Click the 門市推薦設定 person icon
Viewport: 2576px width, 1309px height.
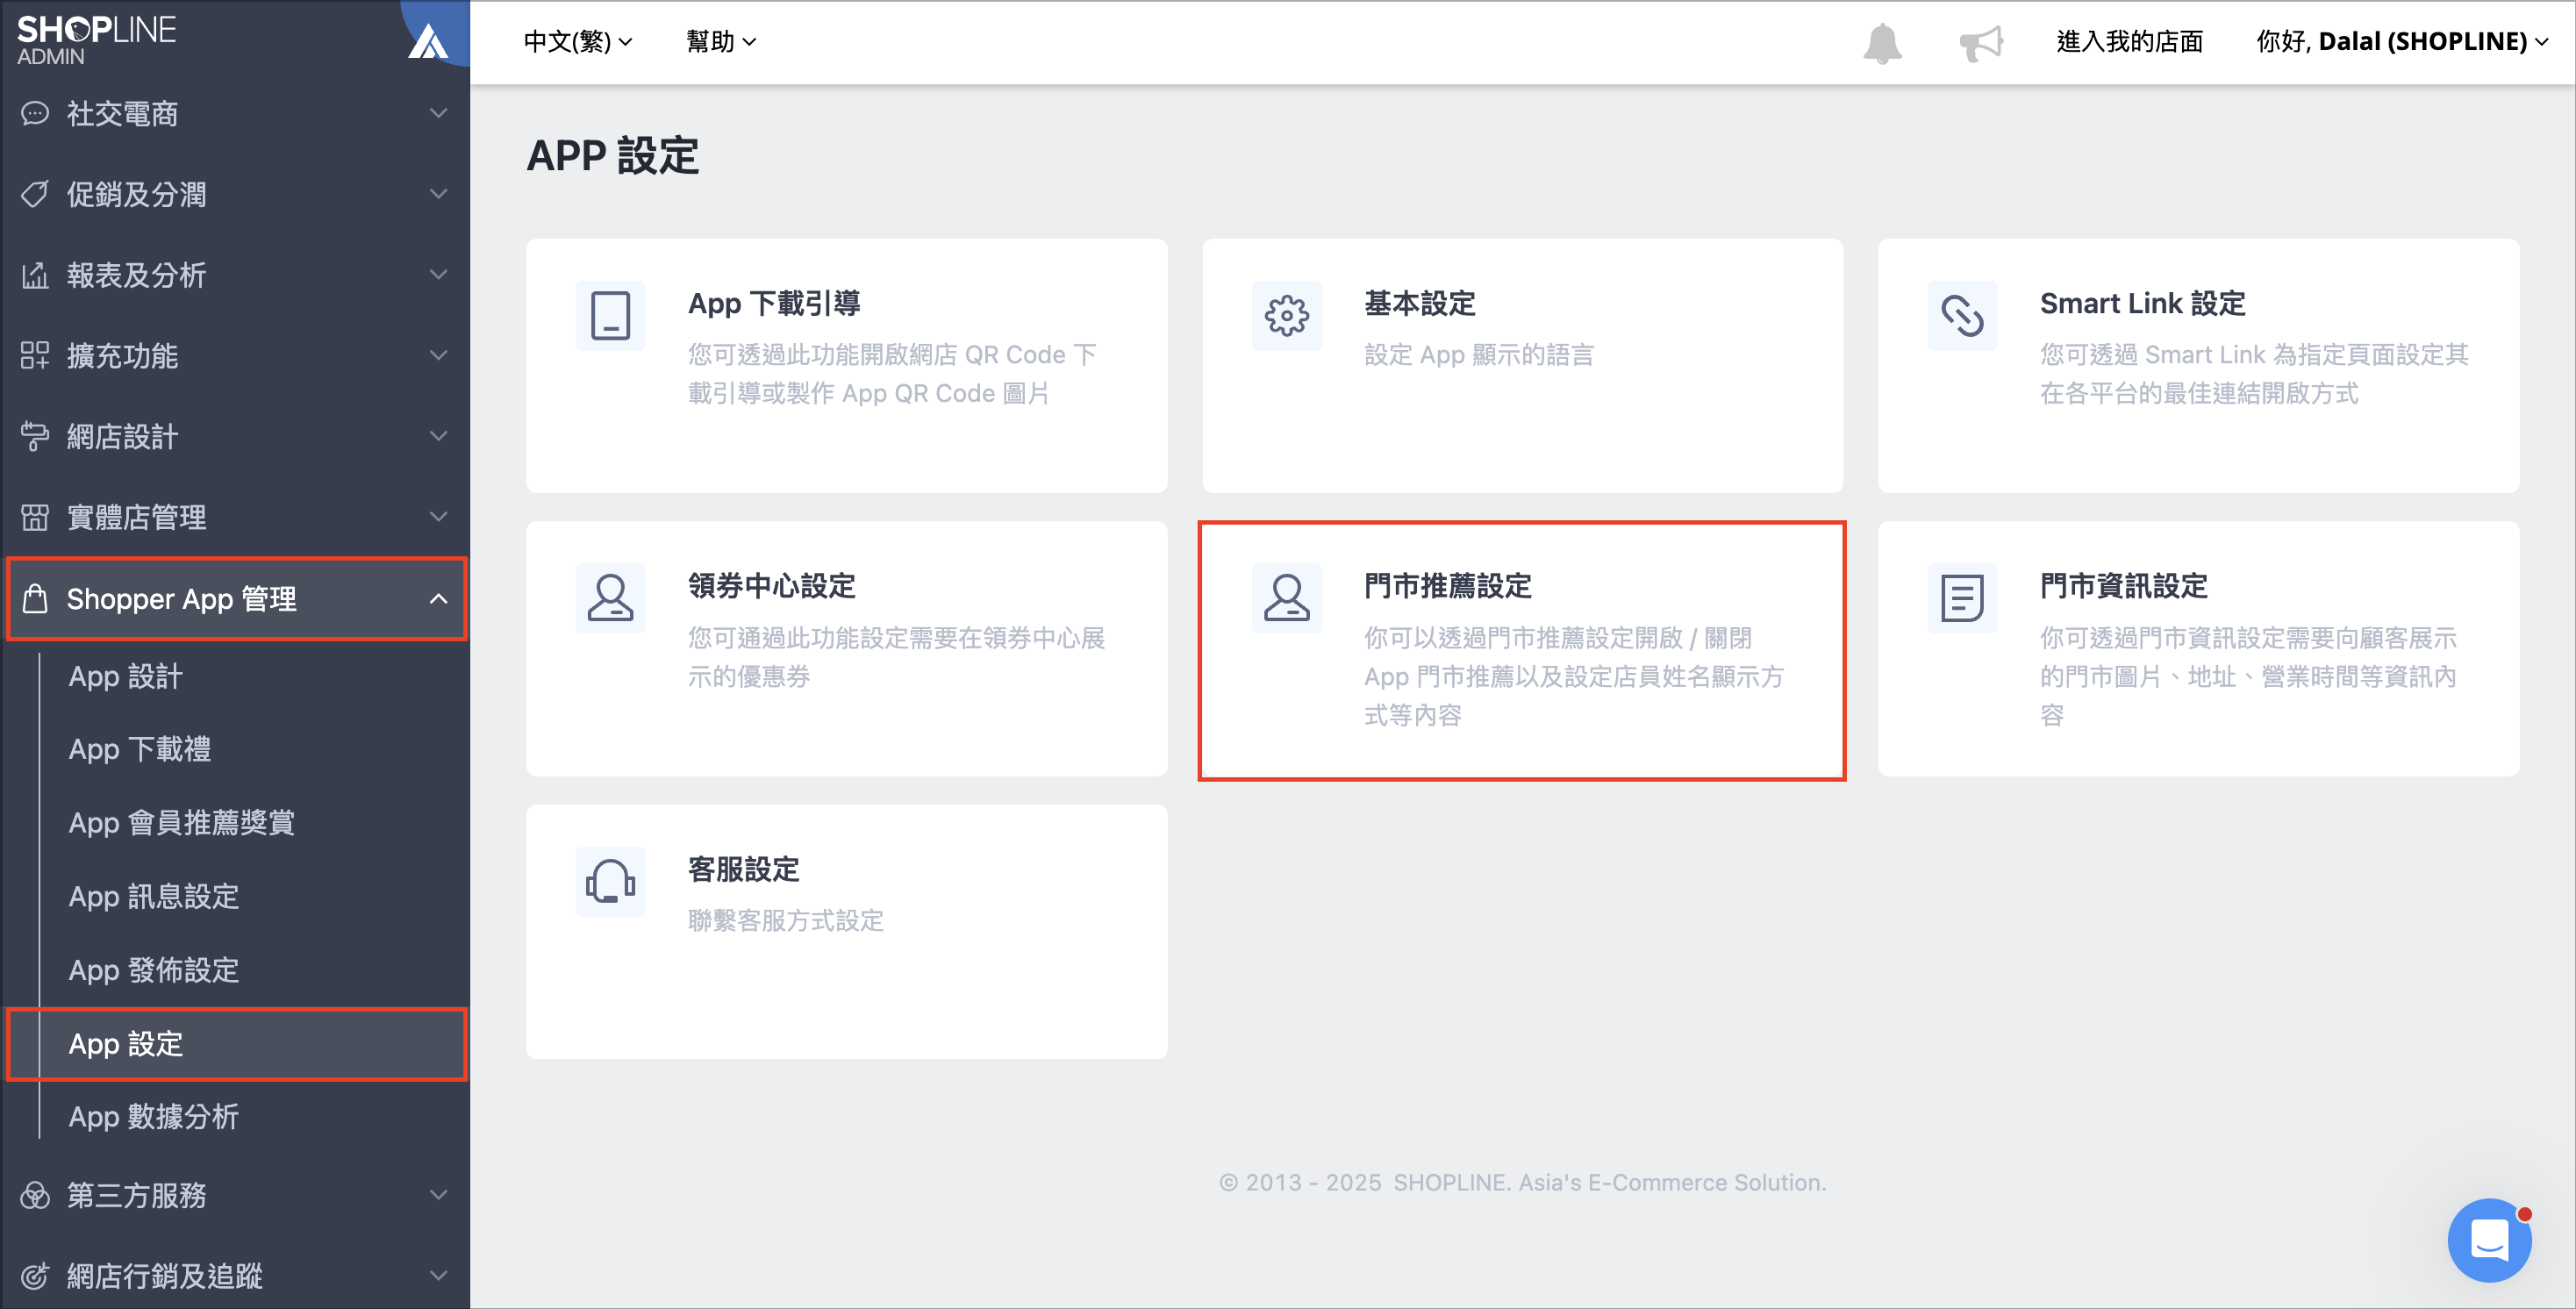click(x=1286, y=598)
